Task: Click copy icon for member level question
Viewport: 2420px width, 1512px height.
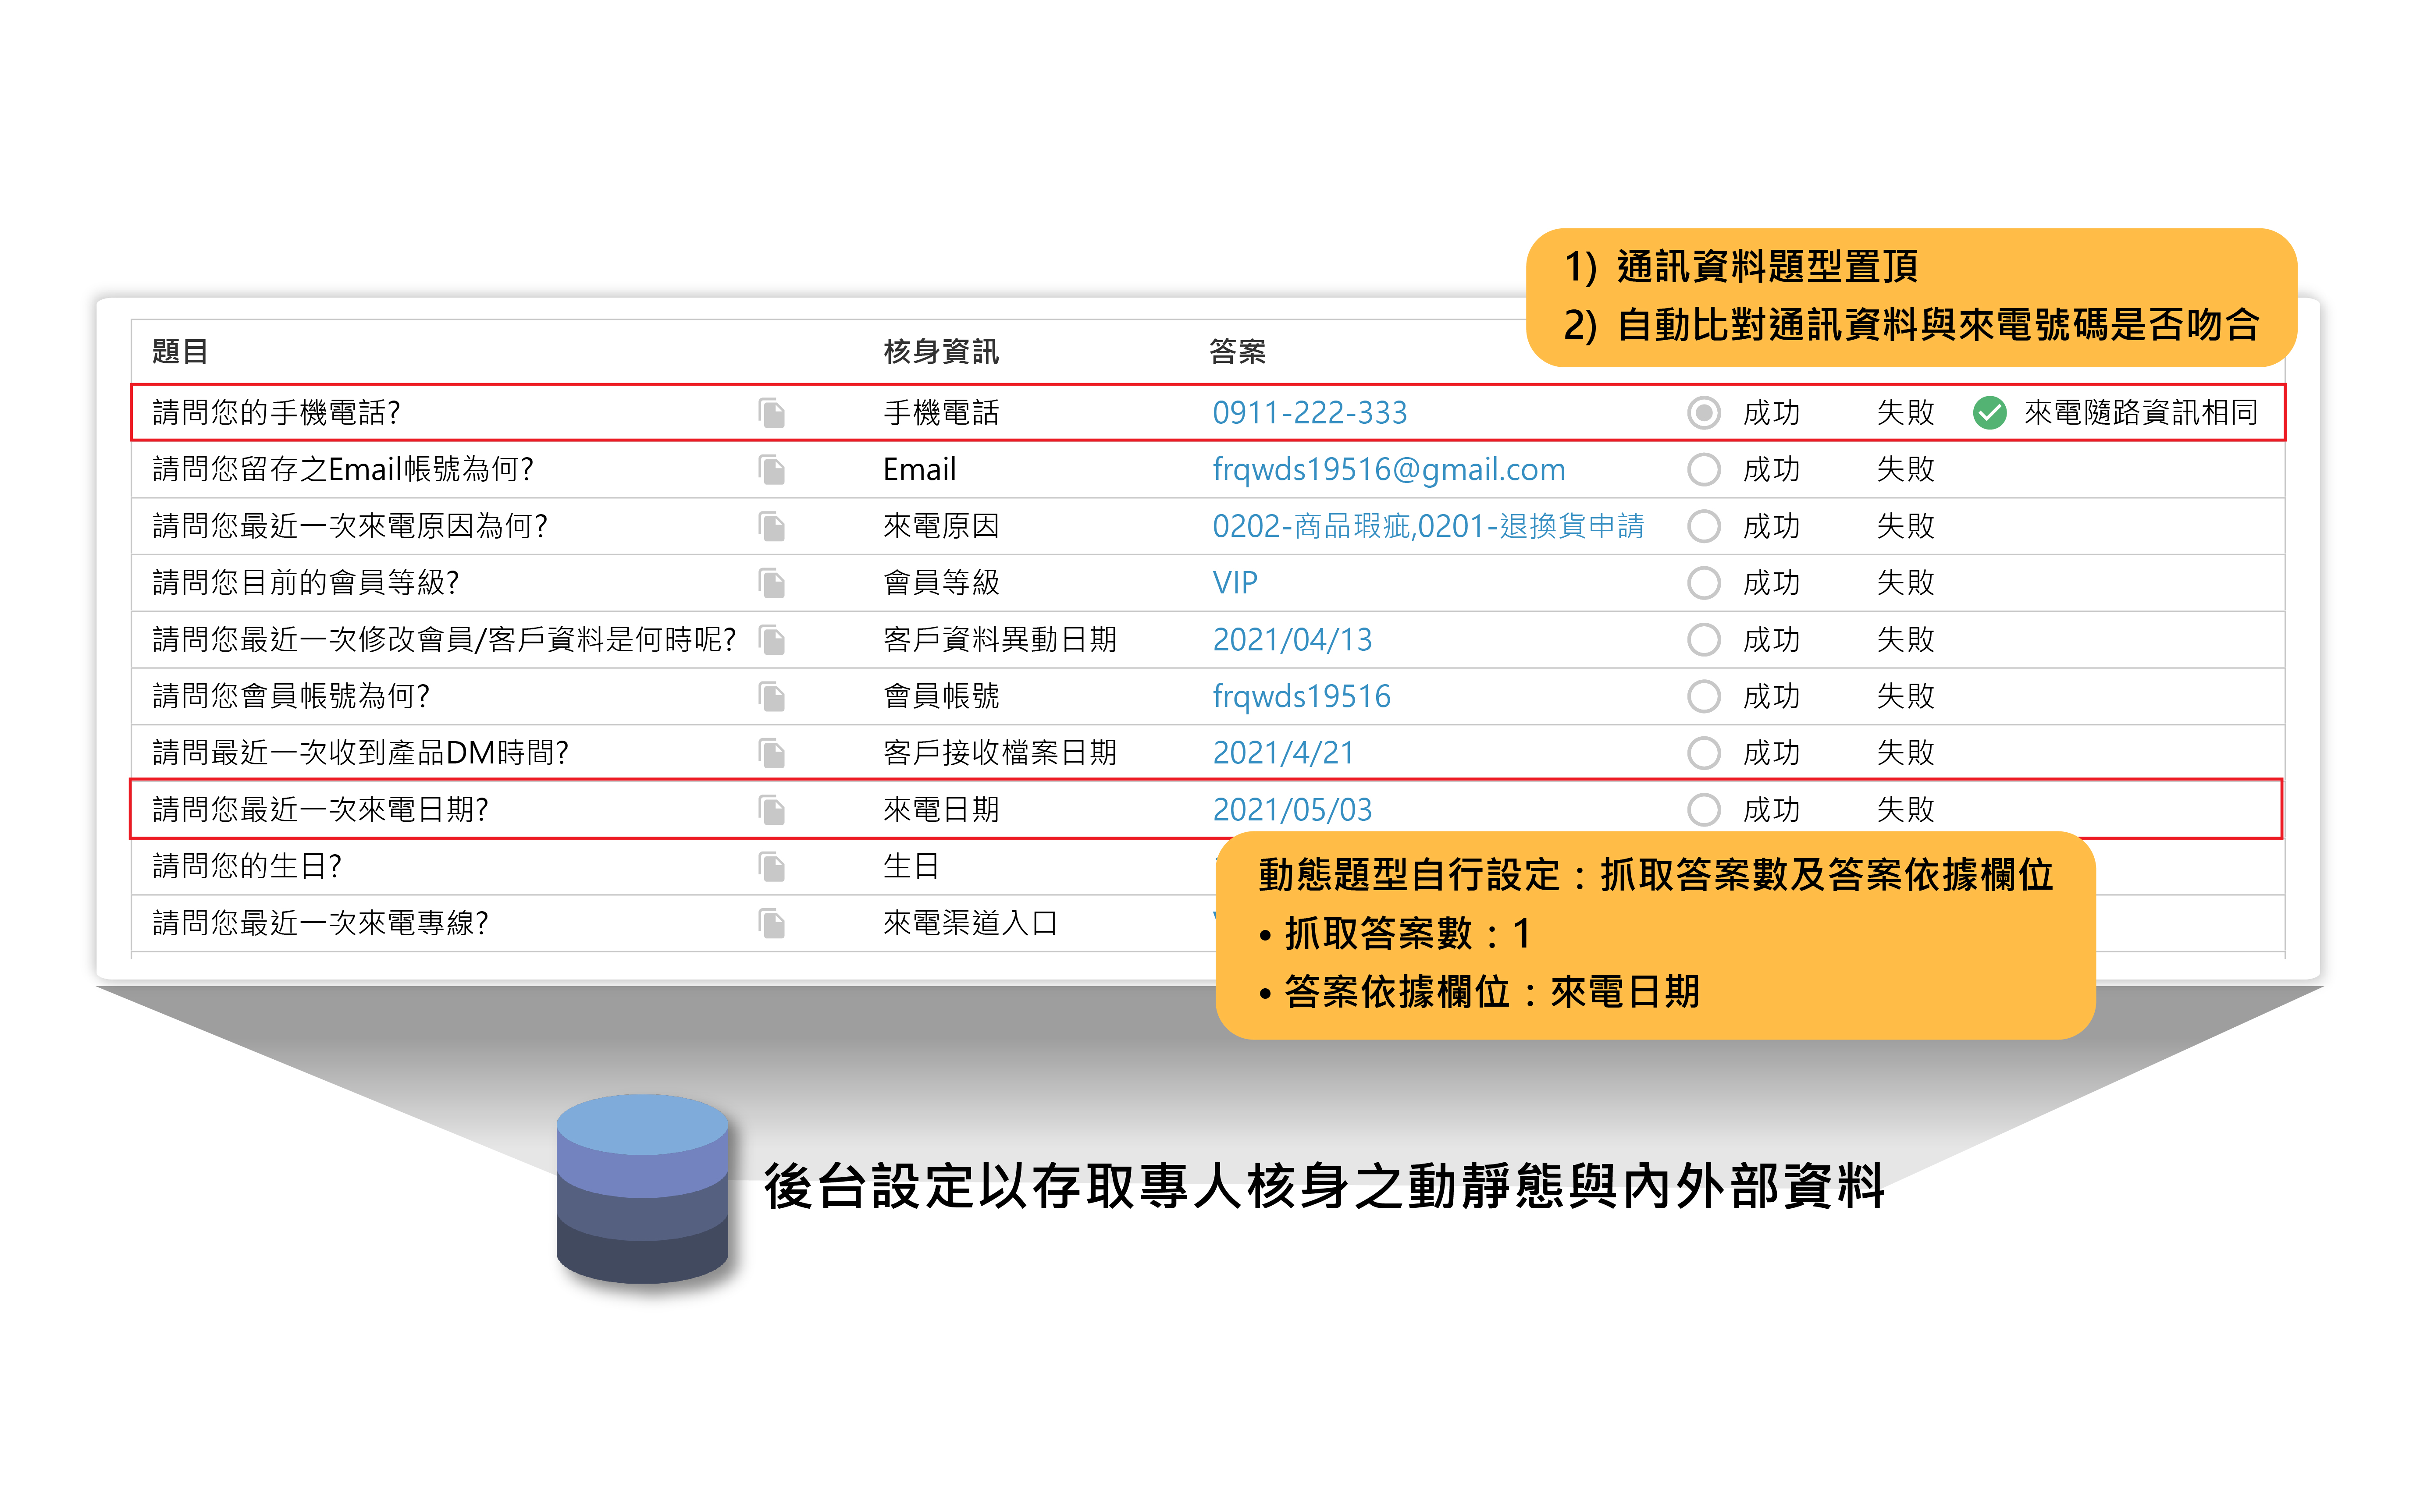Action: (x=771, y=582)
